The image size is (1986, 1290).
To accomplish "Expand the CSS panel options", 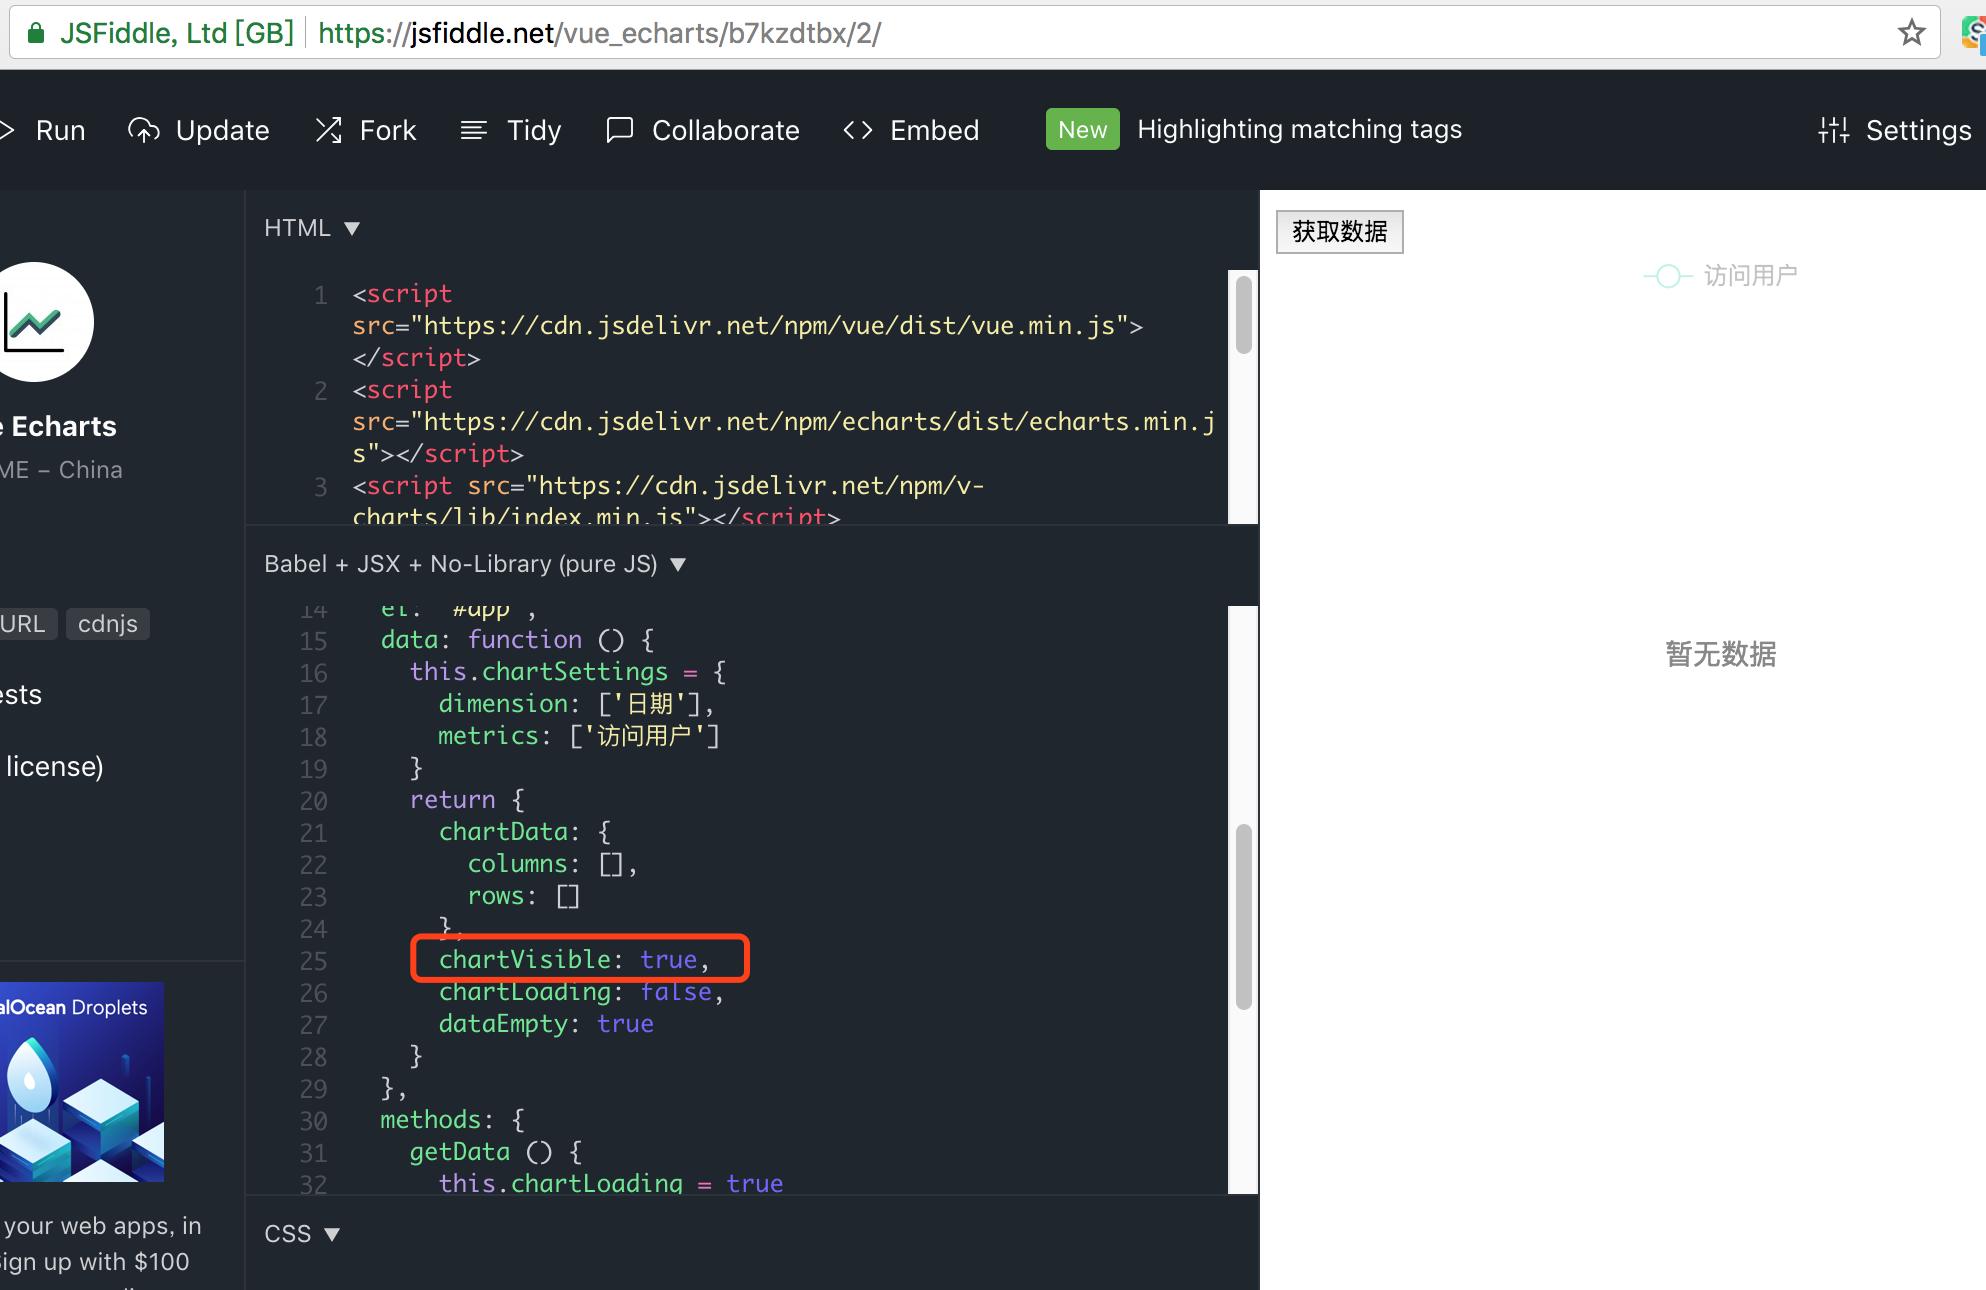I will pos(333,1233).
